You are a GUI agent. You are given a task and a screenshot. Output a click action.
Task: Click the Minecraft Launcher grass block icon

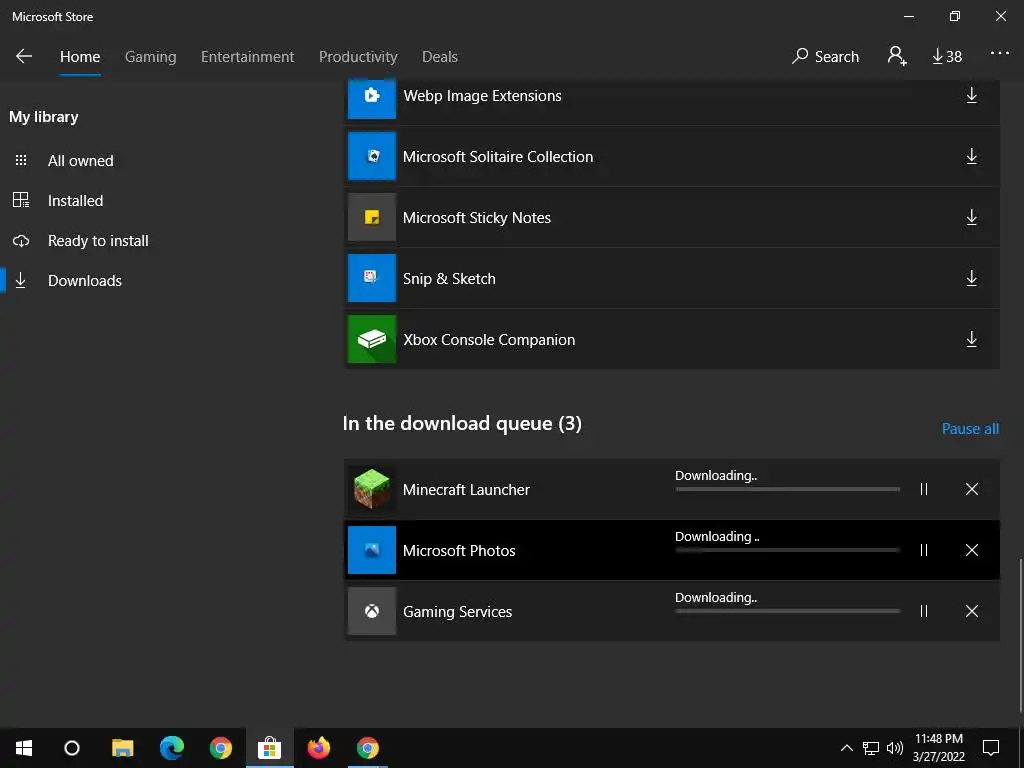pyautogui.click(x=372, y=489)
